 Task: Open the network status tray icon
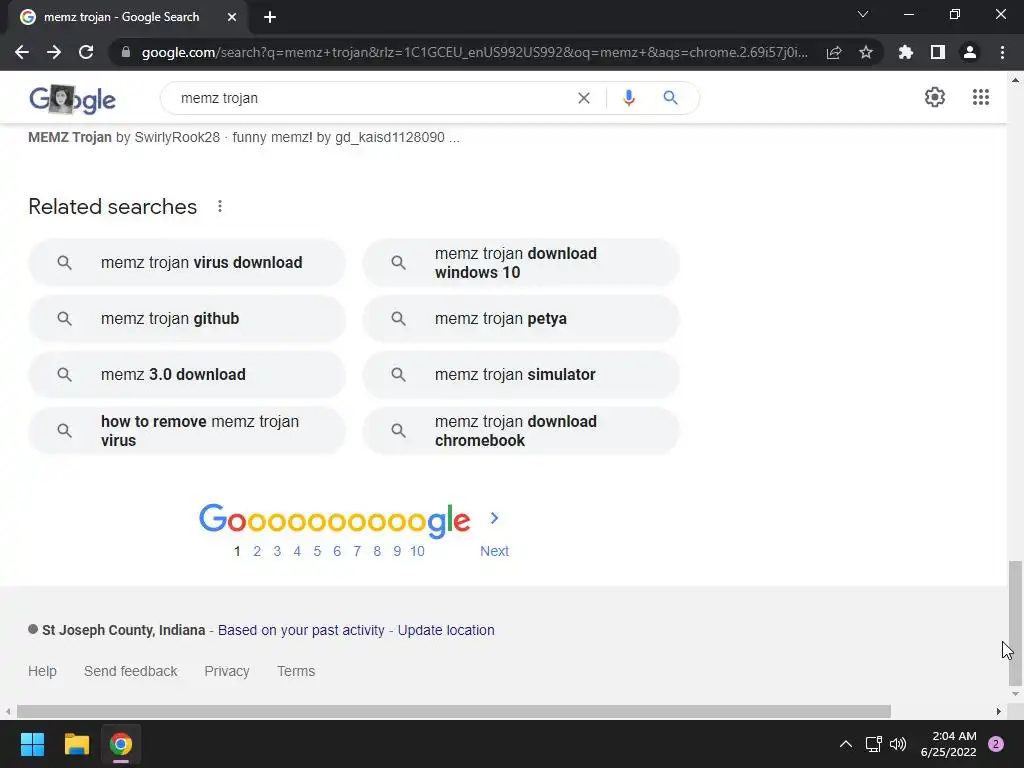873,744
